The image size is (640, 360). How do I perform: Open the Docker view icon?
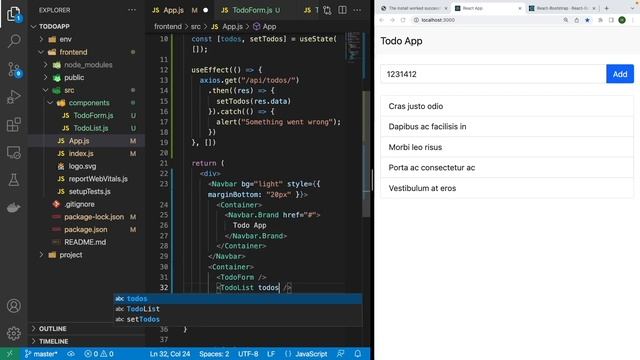point(13,207)
